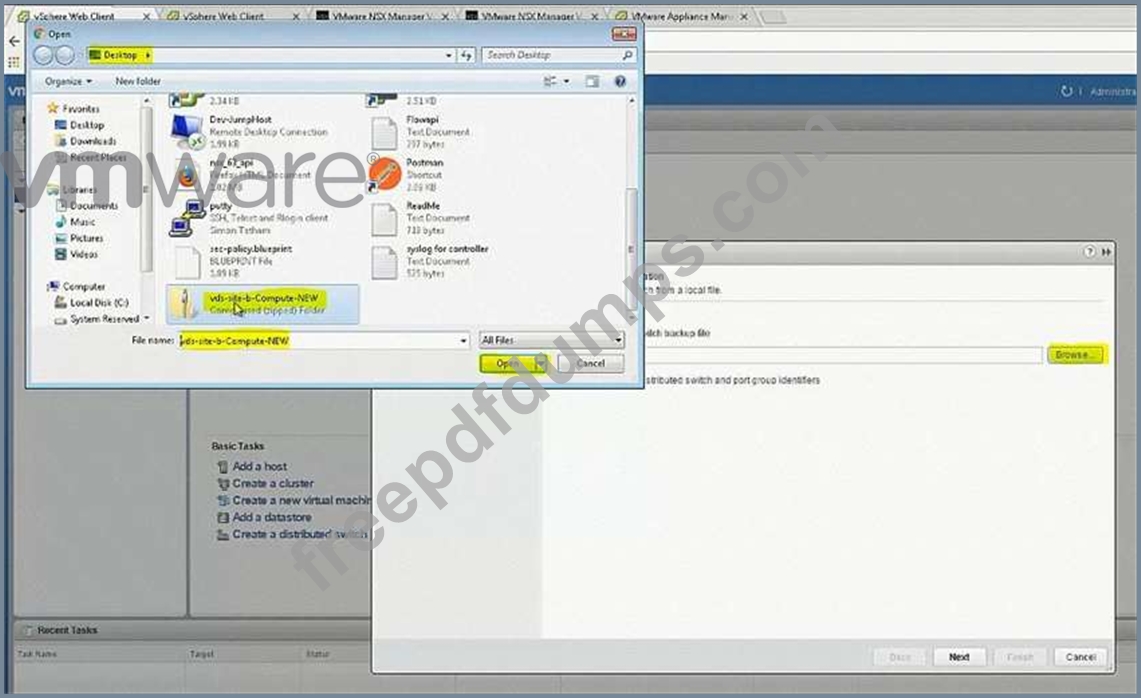Open the File name combo dropdown arrow
The height and width of the screenshot is (698, 1141).
464,341
